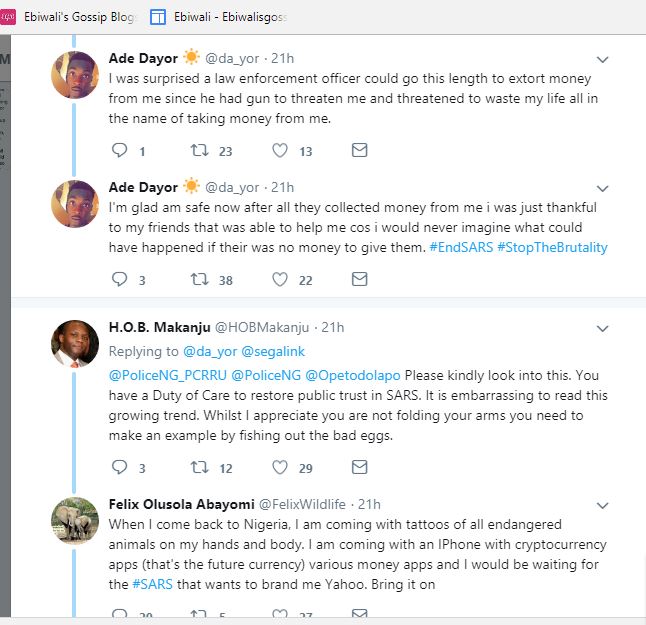Open H.O.B. Makanju's profile avatar
Viewport: 646px width, 625px height.
pos(75,345)
